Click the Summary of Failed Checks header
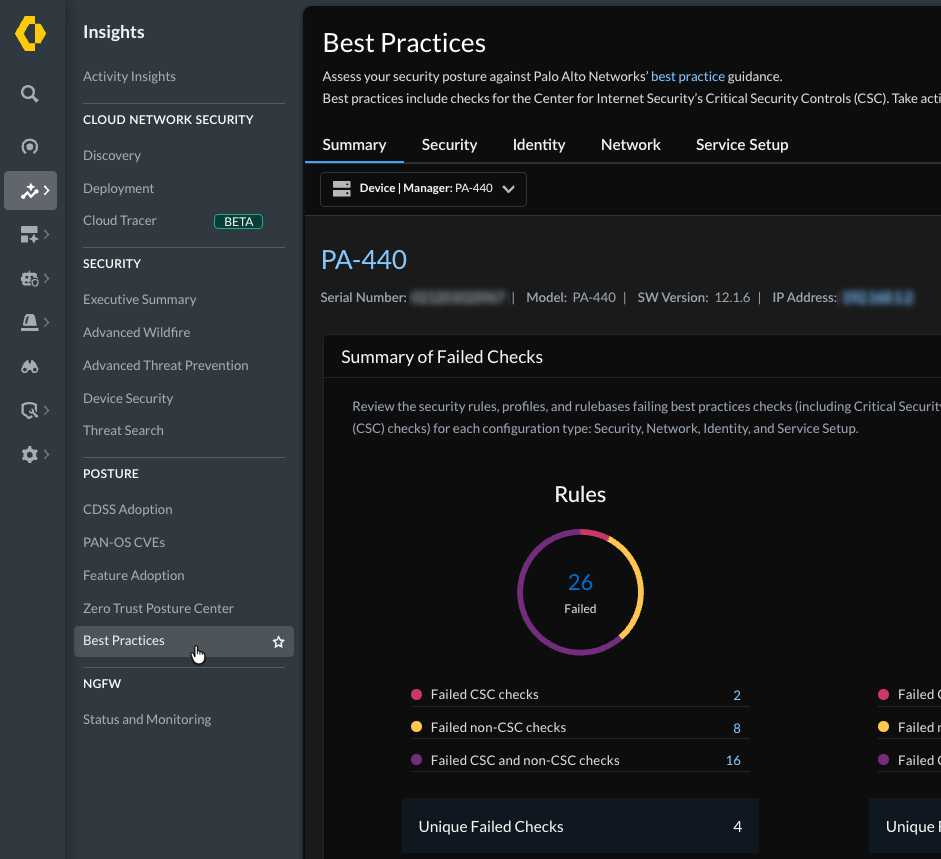 [x=442, y=357]
